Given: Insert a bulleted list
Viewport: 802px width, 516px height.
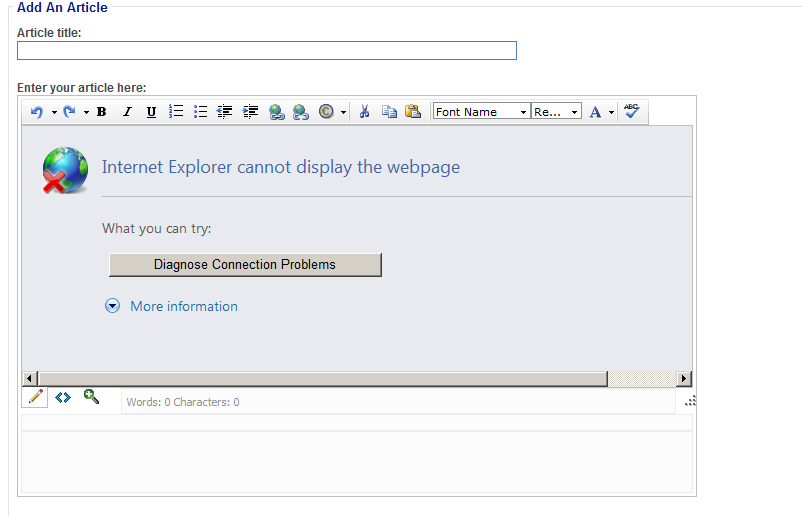Looking at the screenshot, I should [x=200, y=111].
